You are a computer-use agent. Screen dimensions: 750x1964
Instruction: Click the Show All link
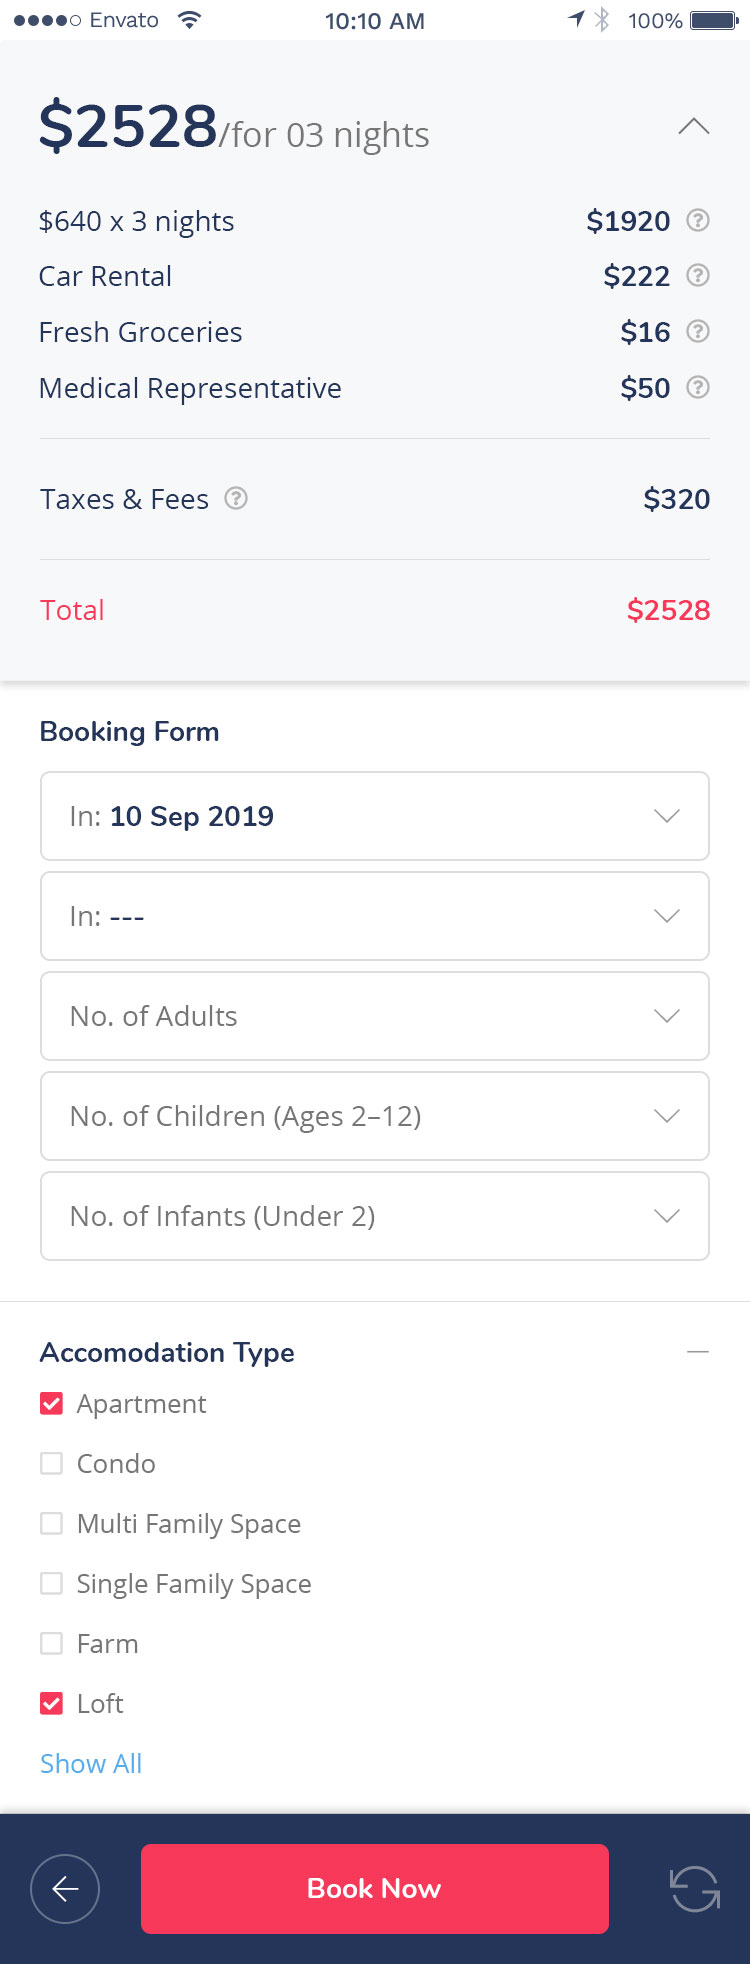91,1764
